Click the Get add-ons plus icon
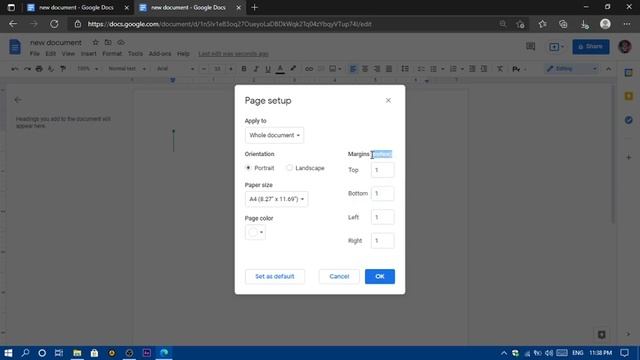The height and width of the screenshot is (360, 640). click(629, 157)
